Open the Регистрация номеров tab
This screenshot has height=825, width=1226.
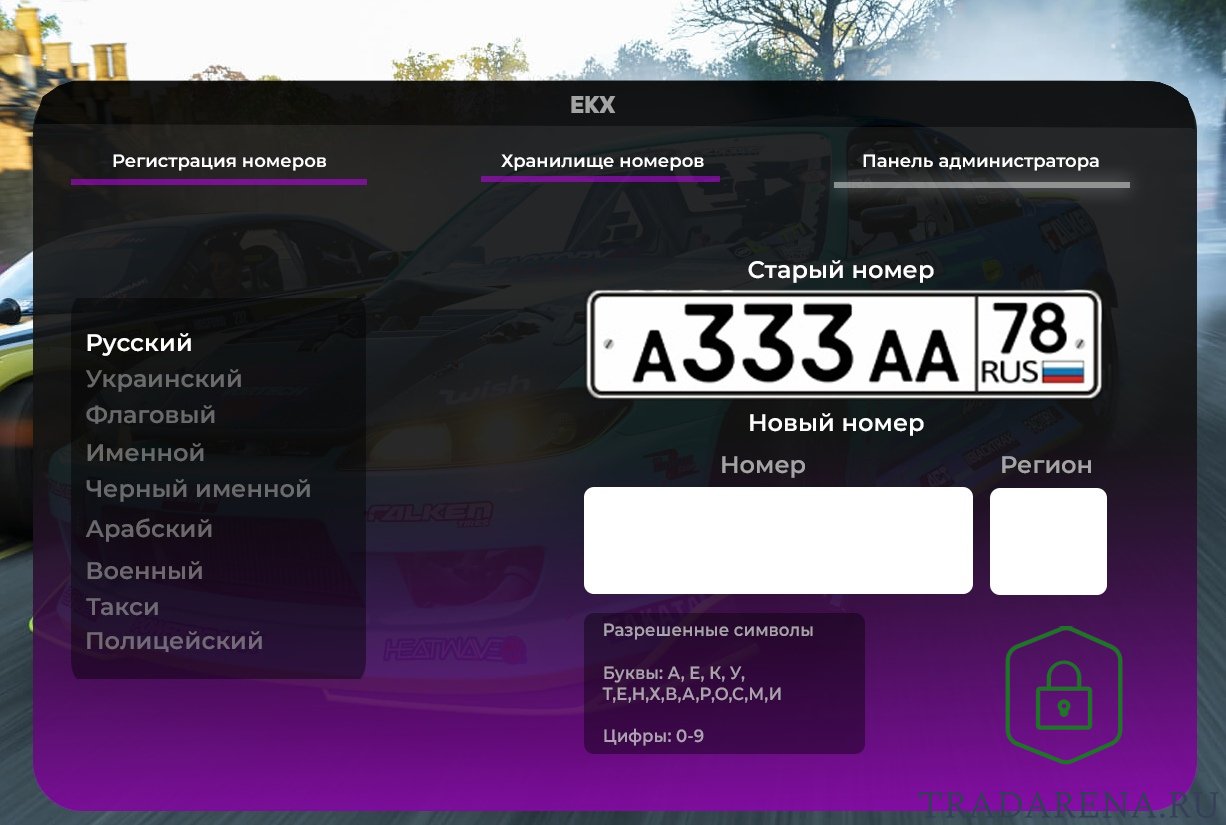point(219,161)
